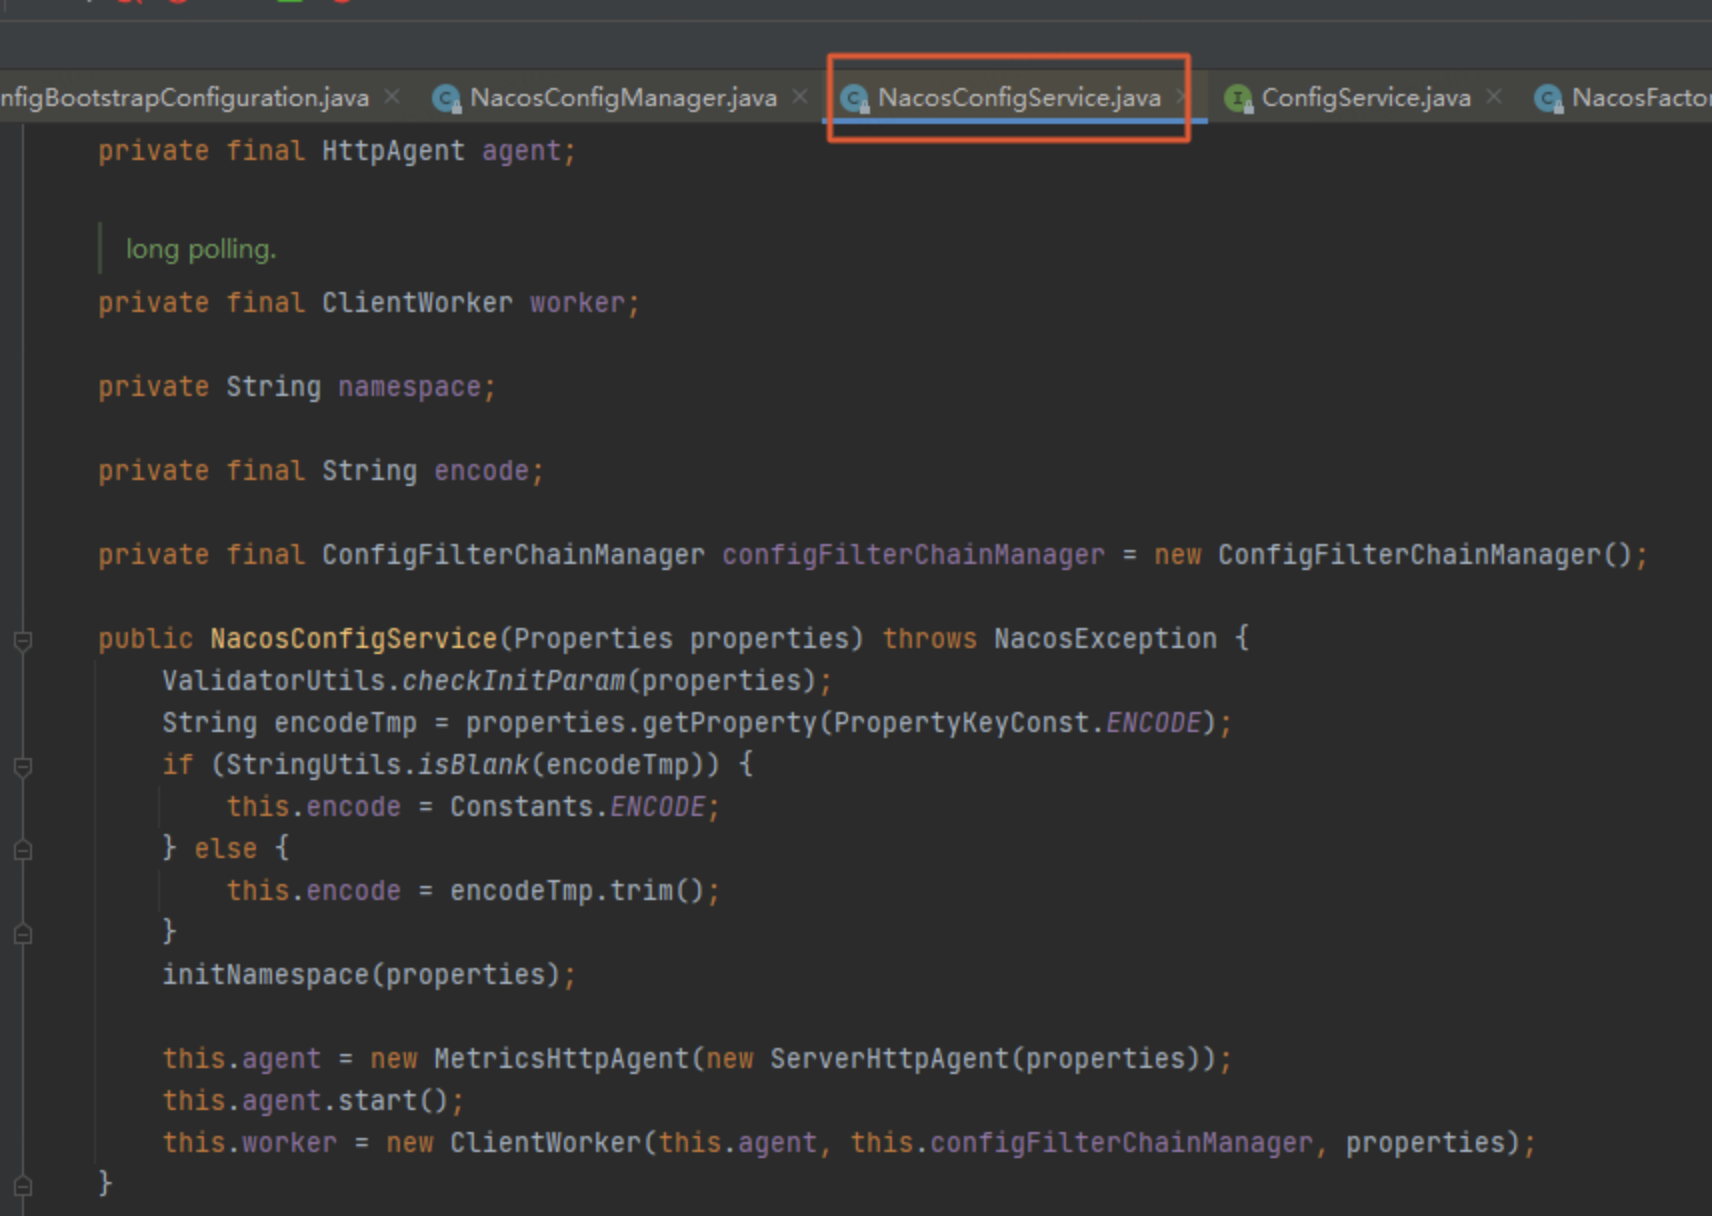Close the ConfigService.java tab

click(1494, 96)
